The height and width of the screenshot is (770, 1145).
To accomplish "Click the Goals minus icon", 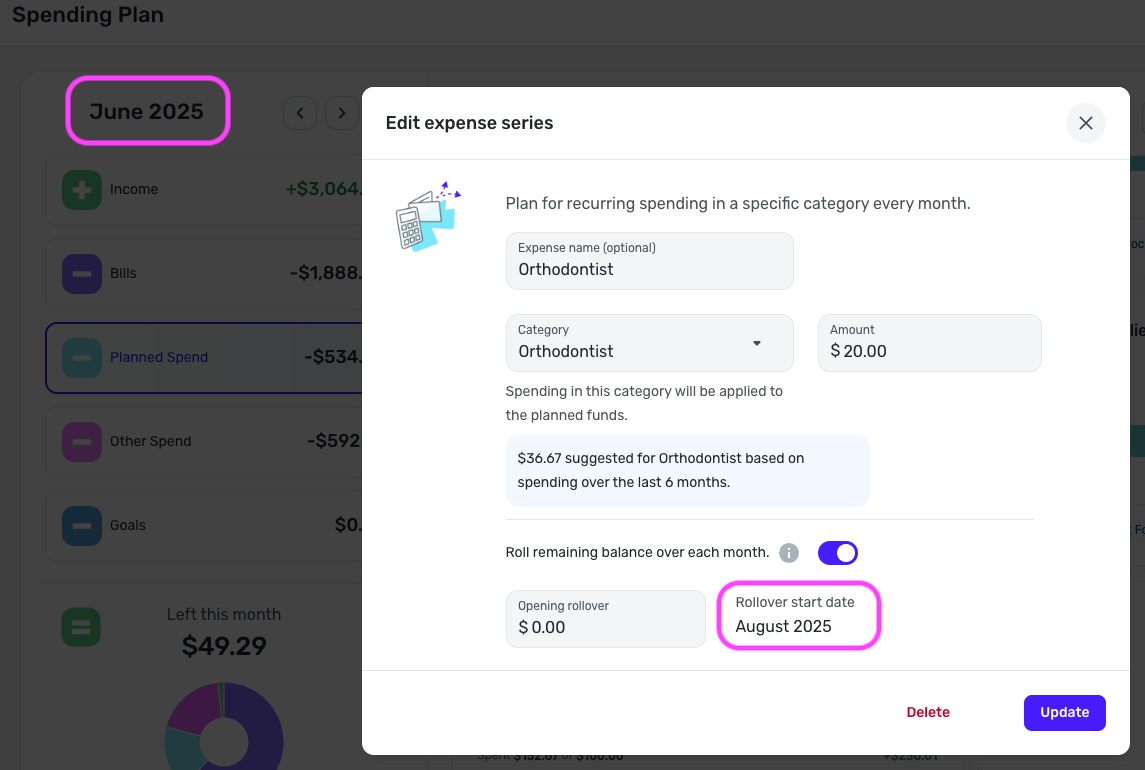I will coord(81,526).
